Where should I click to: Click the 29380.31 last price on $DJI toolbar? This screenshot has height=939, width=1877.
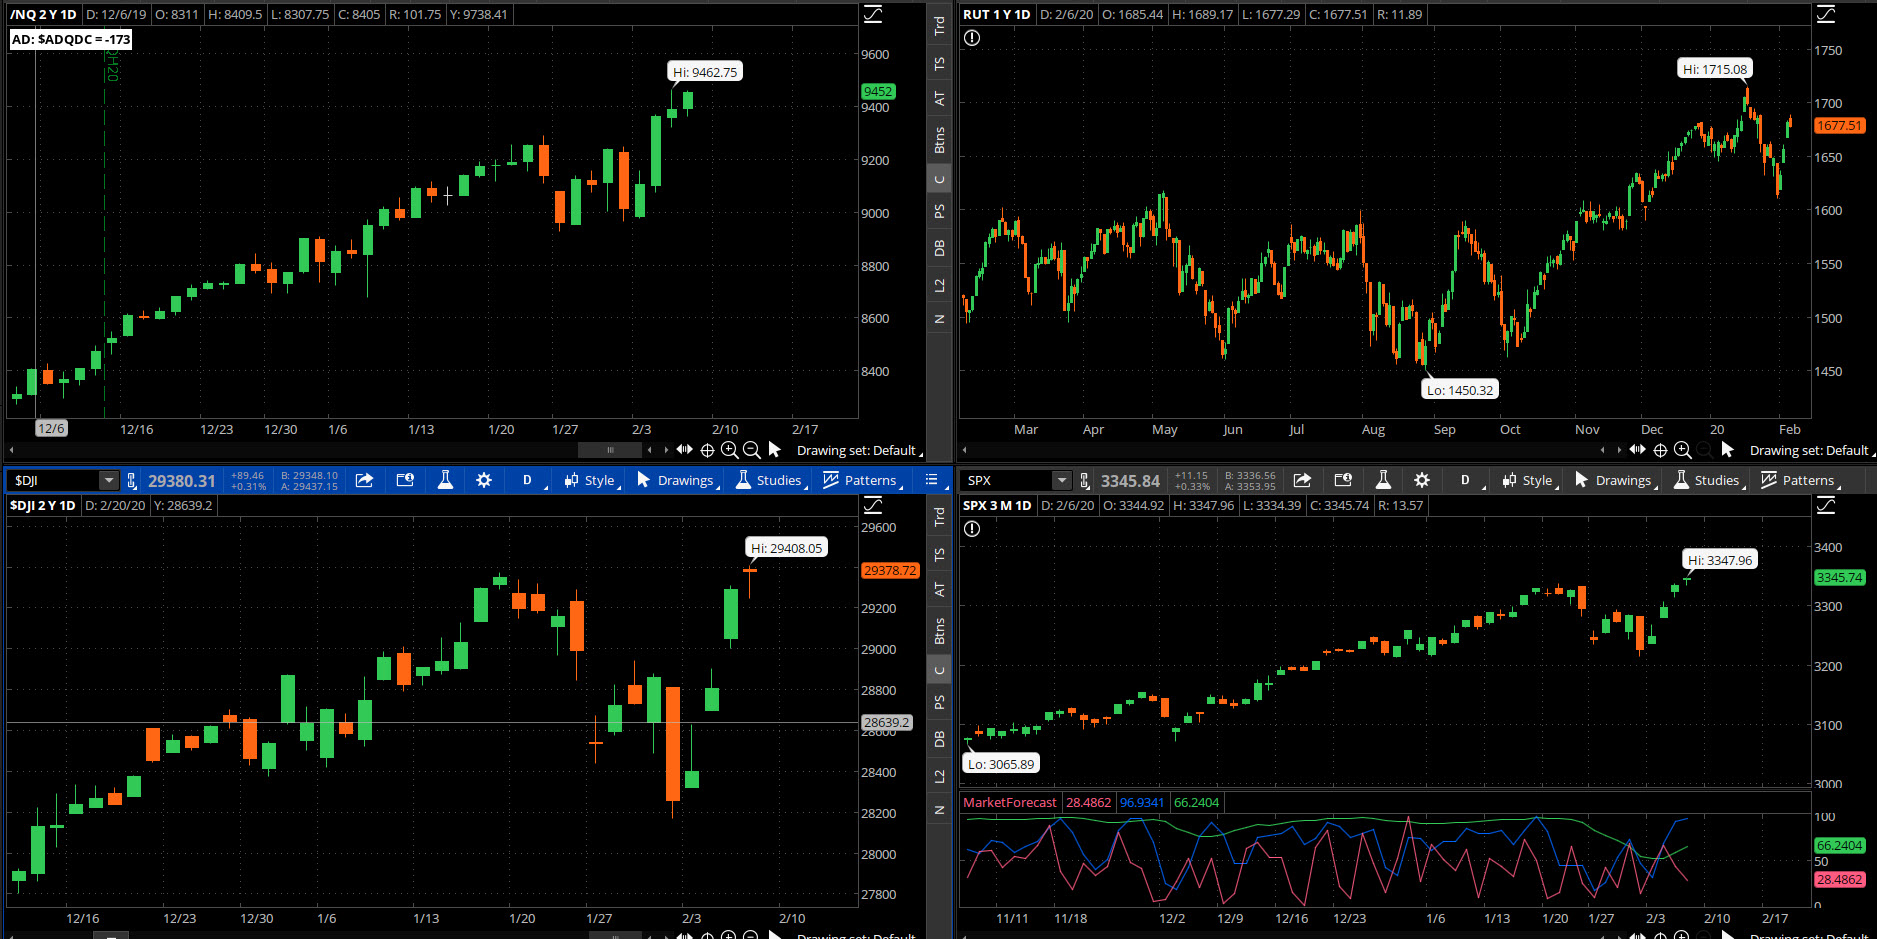tap(181, 481)
